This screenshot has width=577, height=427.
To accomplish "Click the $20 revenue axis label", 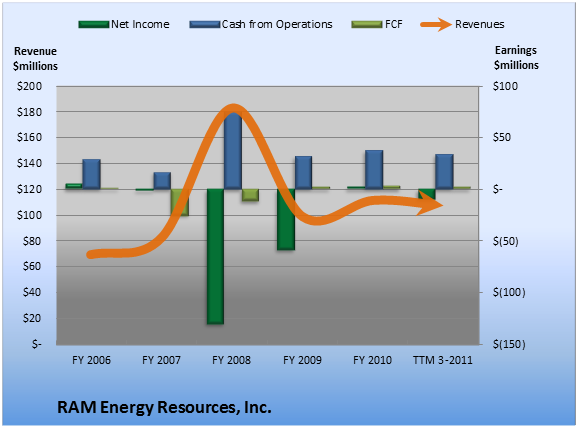I will tap(32, 318).
